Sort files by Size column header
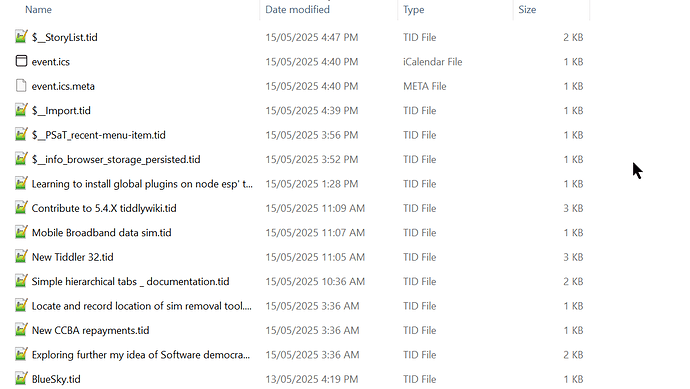 coord(527,10)
